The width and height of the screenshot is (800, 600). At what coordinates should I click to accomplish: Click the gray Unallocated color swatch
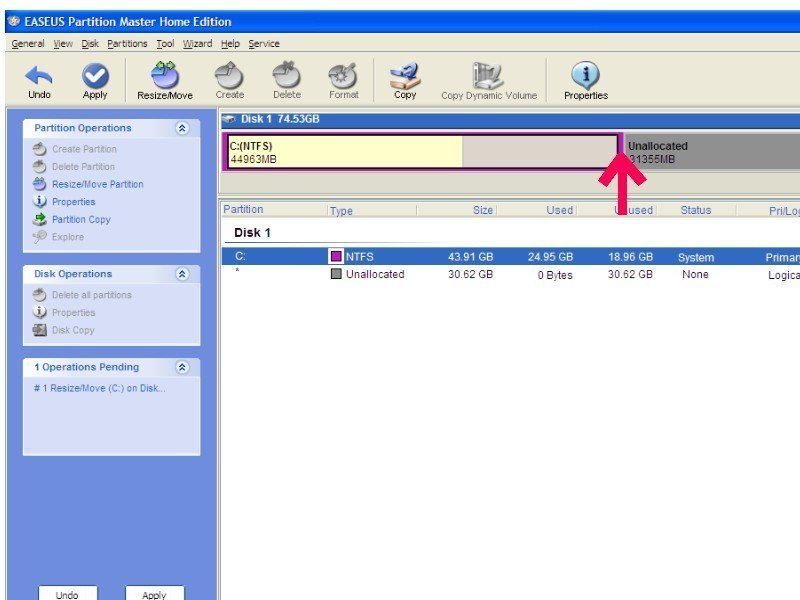(336, 274)
